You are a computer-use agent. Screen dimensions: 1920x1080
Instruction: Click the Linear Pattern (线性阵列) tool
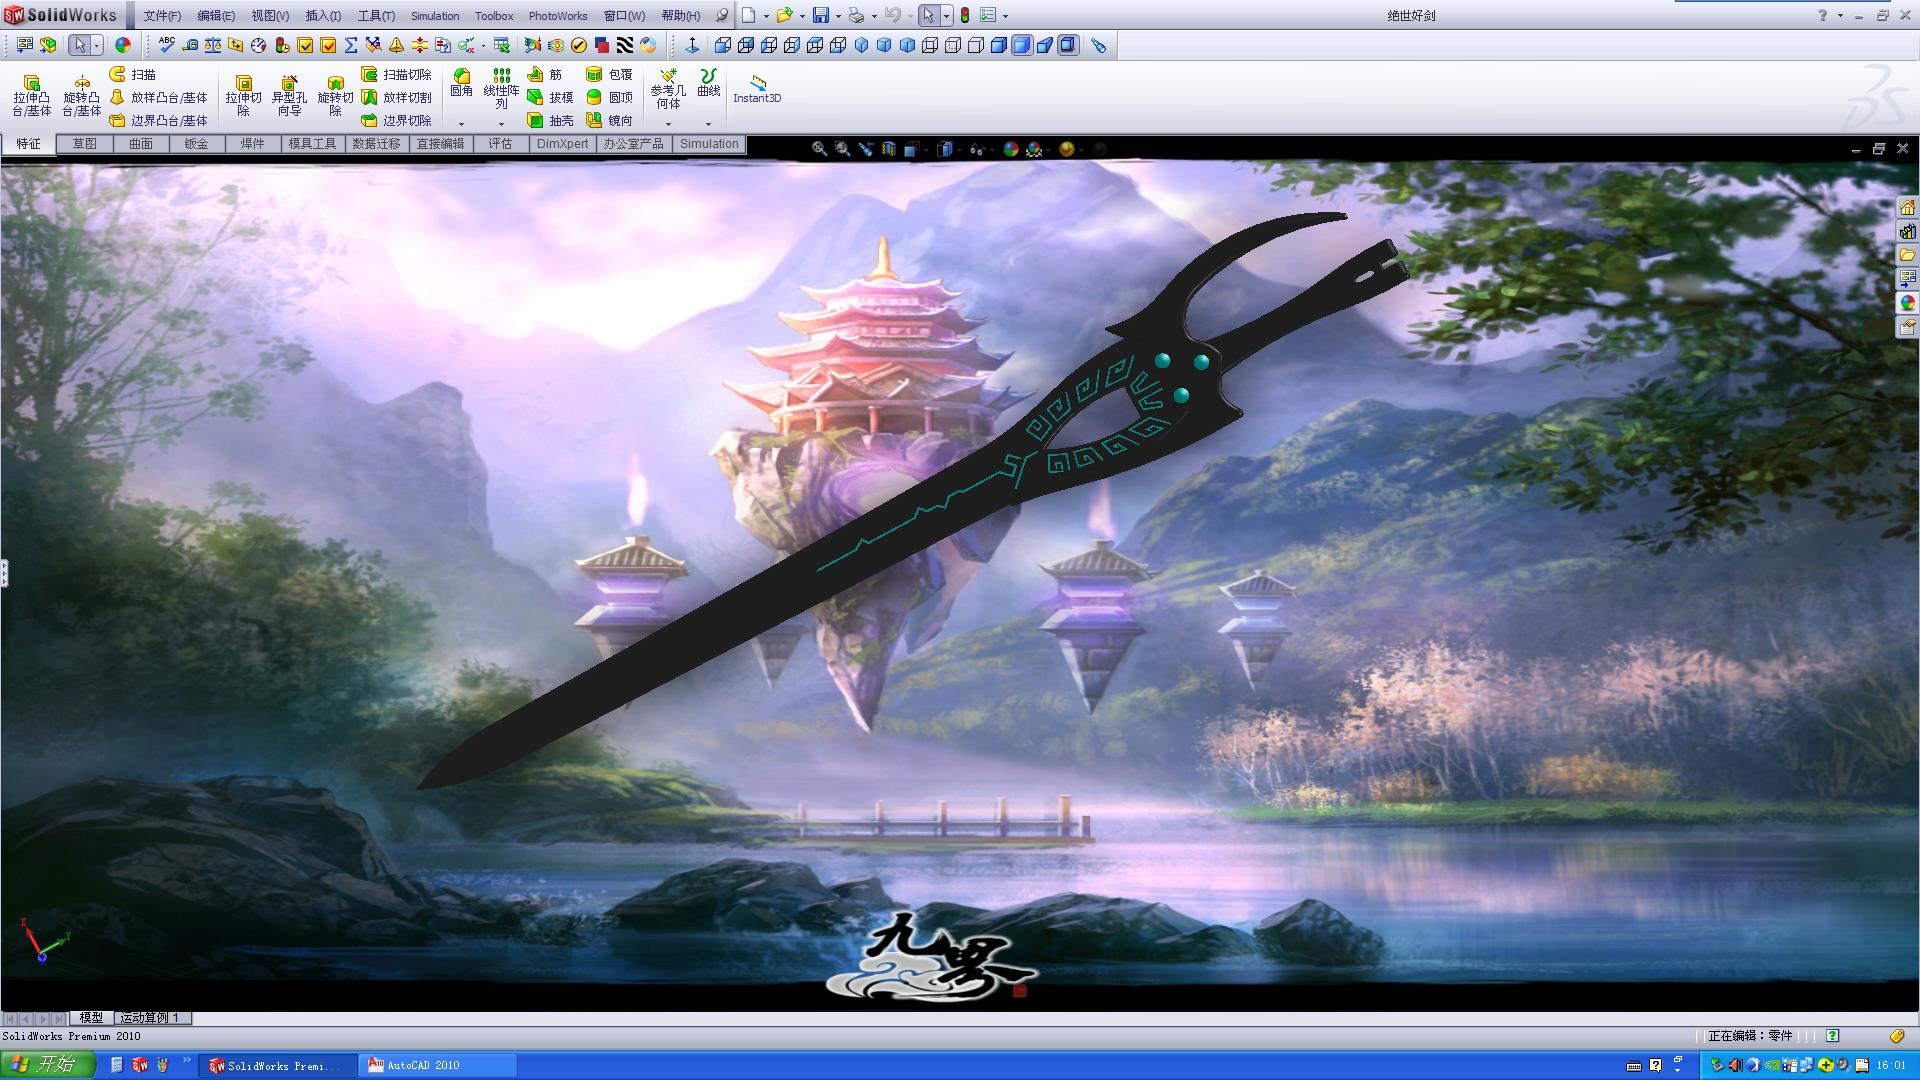(x=501, y=88)
